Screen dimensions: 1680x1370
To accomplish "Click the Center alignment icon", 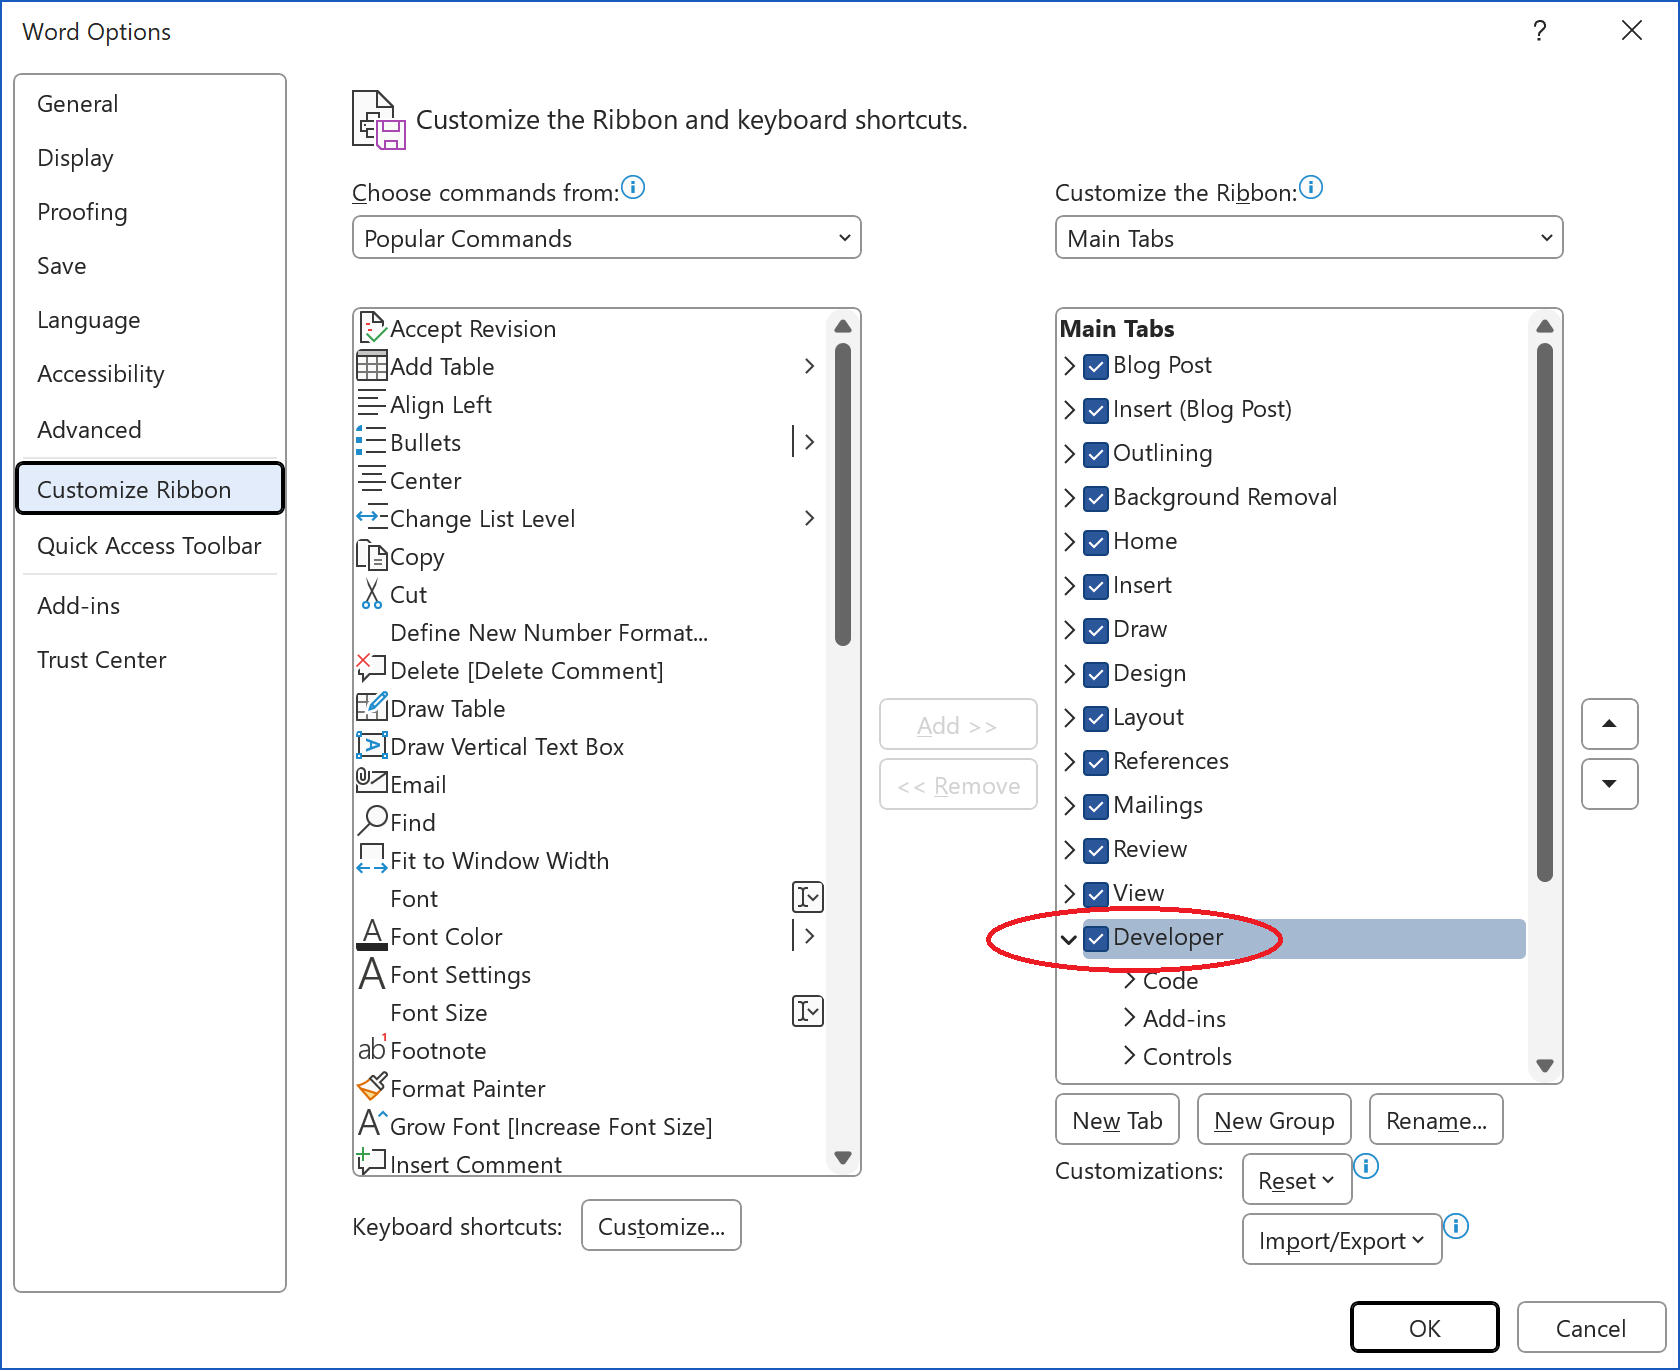I will pyautogui.click(x=372, y=480).
